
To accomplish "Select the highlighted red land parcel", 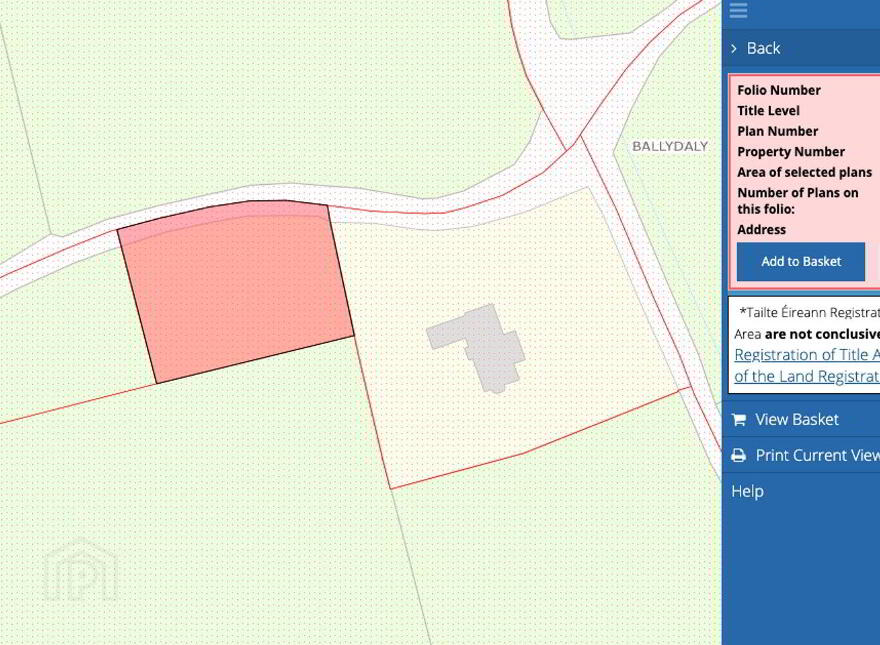I will (236, 292).
